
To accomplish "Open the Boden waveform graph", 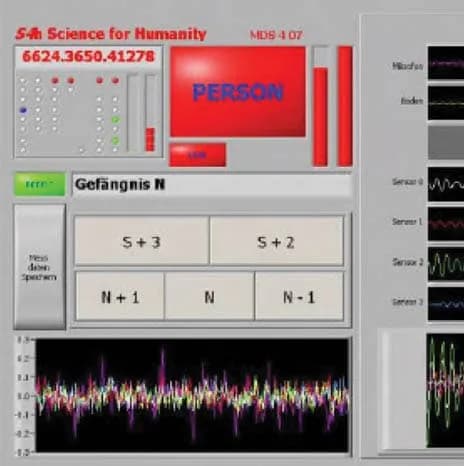I will coord(446,103).
